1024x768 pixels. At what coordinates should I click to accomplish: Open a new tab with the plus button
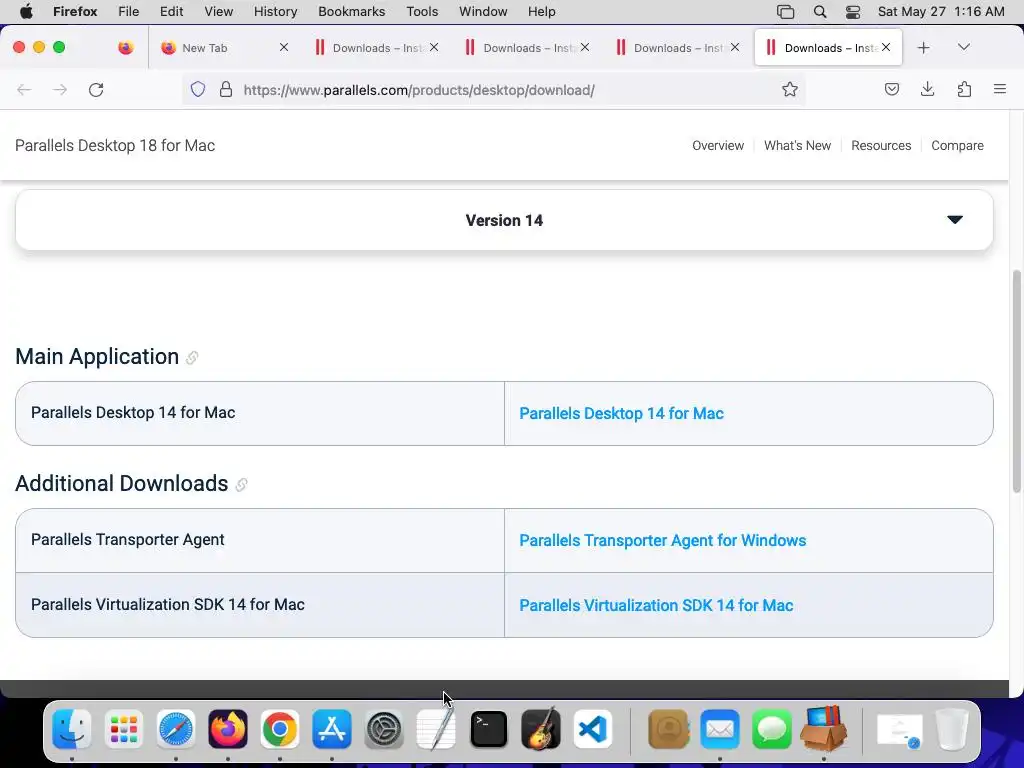923,48
